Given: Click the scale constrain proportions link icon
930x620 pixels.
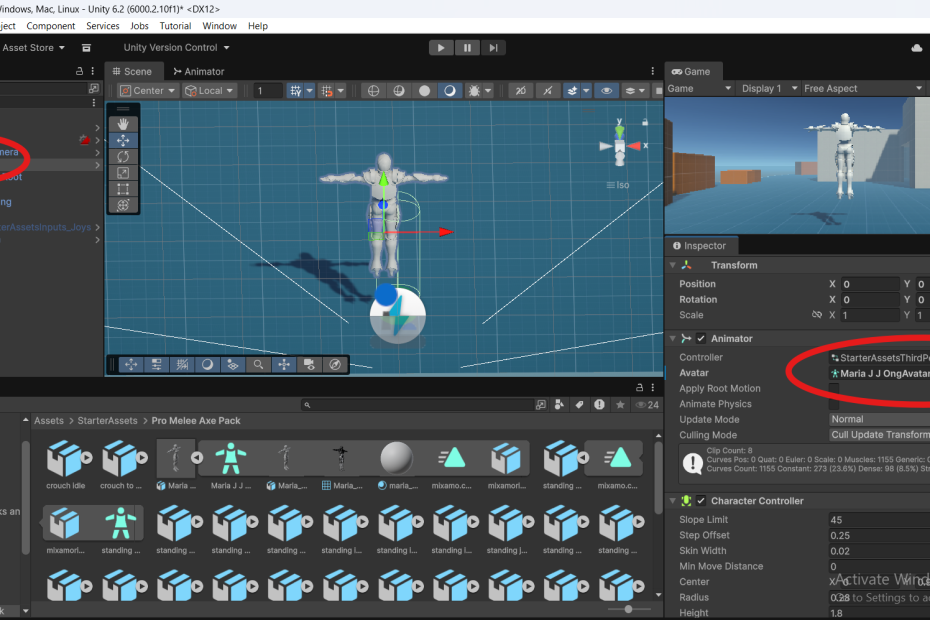Looking at the screenshot, I should (x=817, y=315).
